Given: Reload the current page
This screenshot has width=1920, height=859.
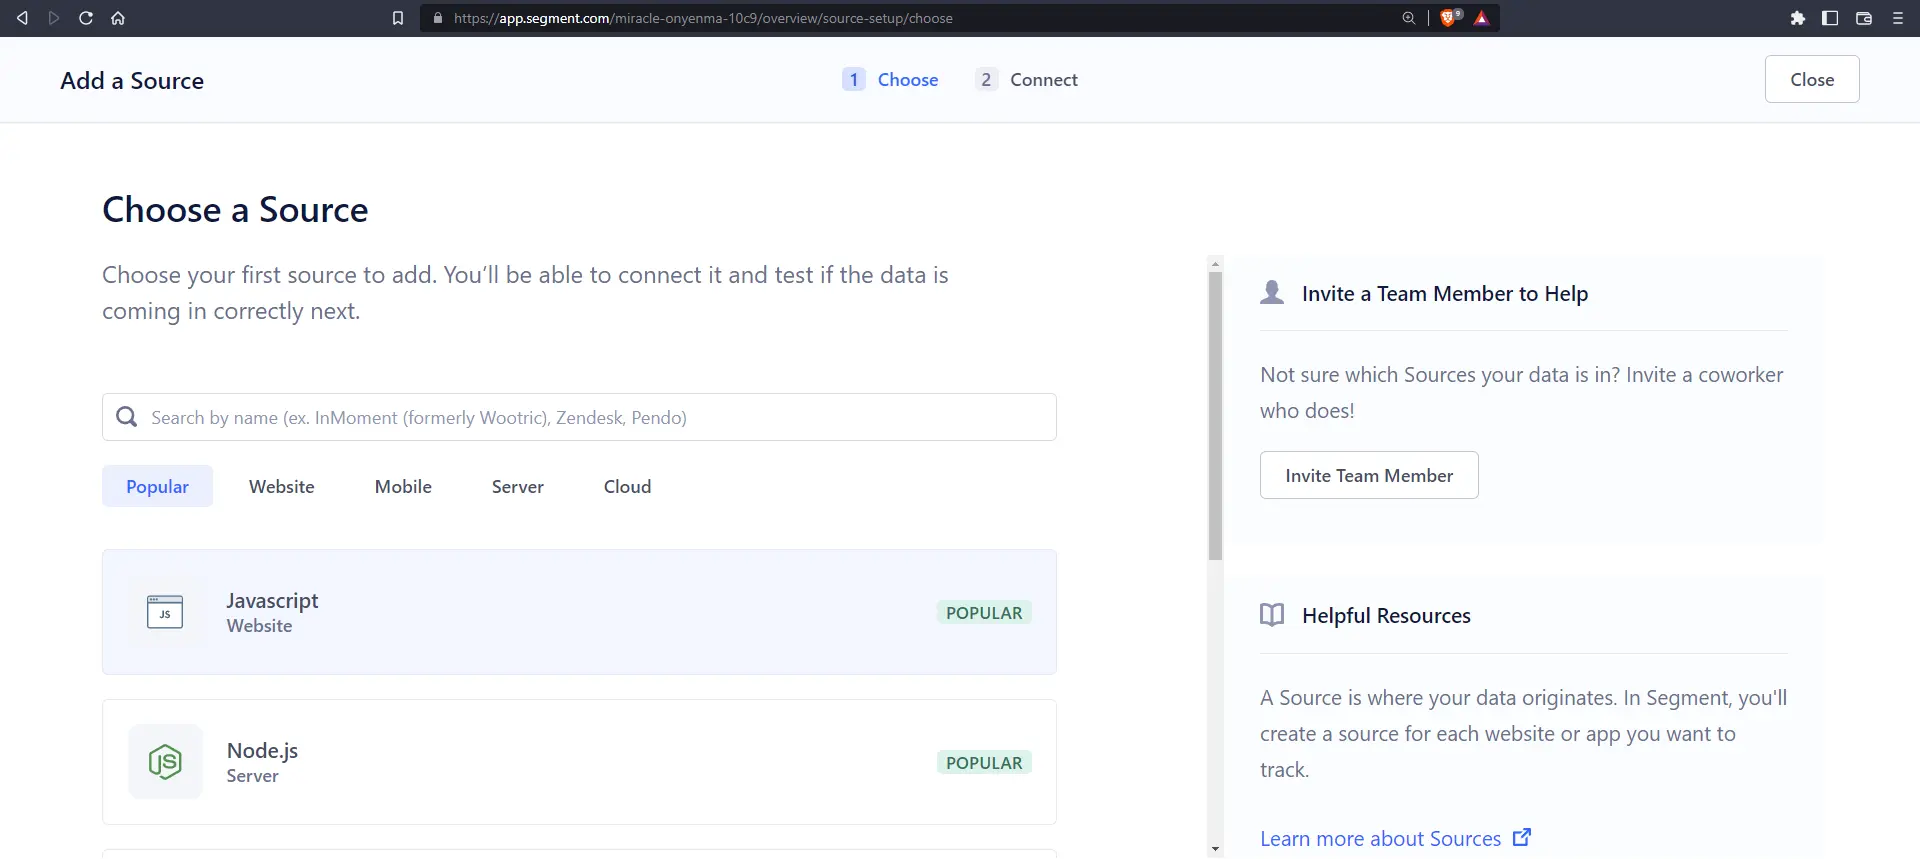Looking at the screenshot, I should click(86, 18).
